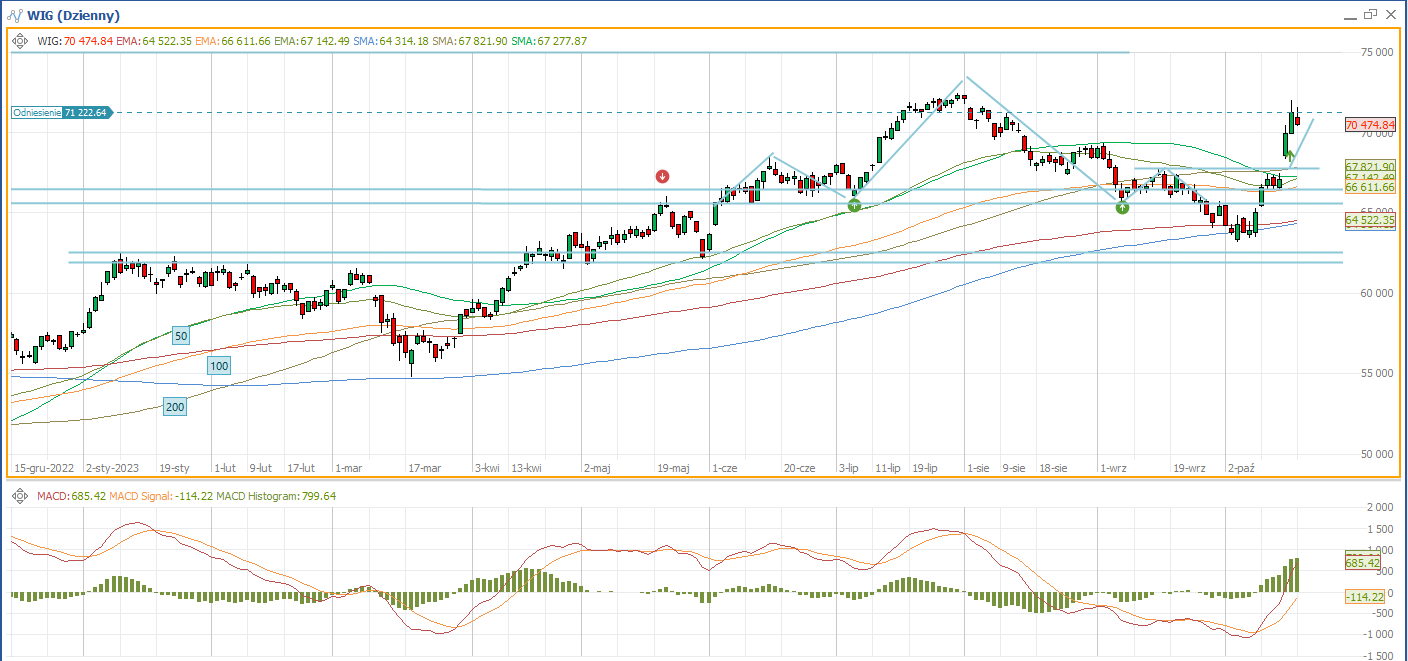1408x661 pixels.
Task: Select the moving average label 100
Action: [219, 367]
